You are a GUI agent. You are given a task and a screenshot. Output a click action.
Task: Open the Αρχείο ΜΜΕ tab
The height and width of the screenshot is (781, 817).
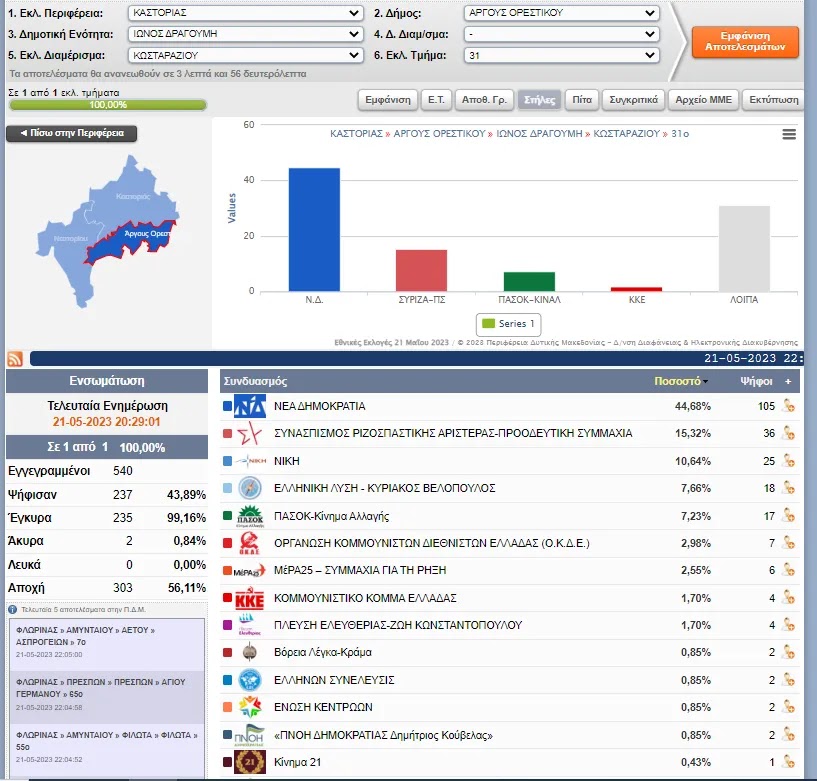coord(703,100)
